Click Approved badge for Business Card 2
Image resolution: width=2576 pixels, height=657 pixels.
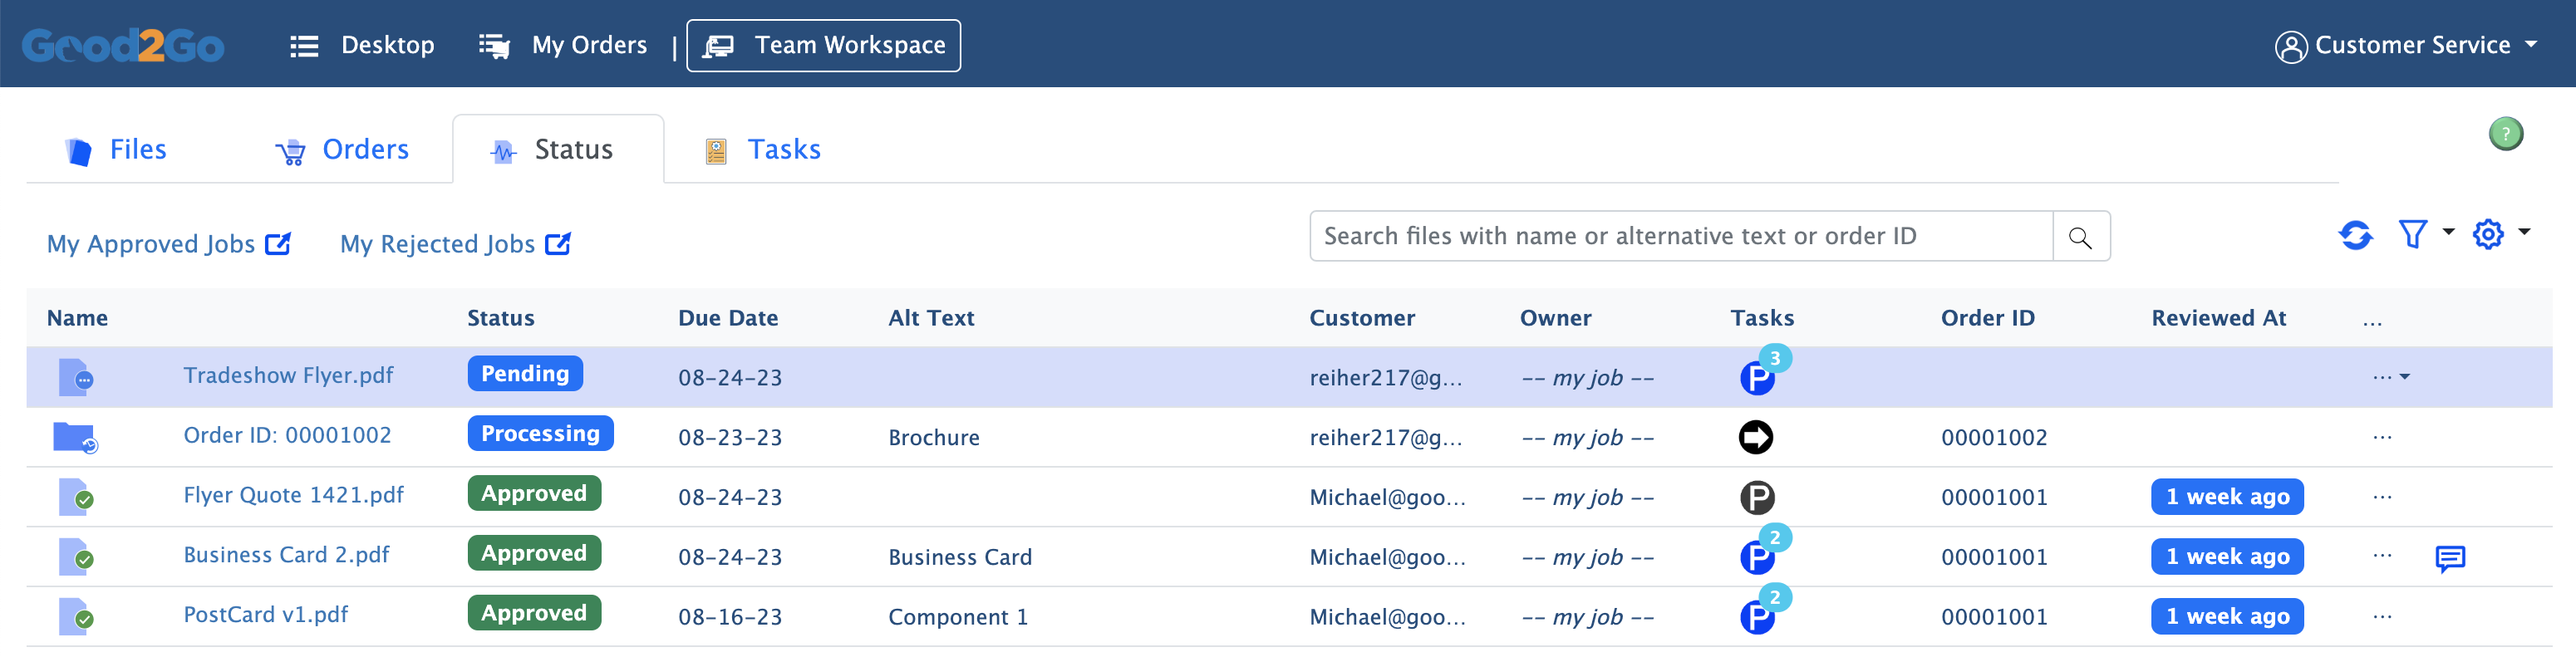click(534, 554)
